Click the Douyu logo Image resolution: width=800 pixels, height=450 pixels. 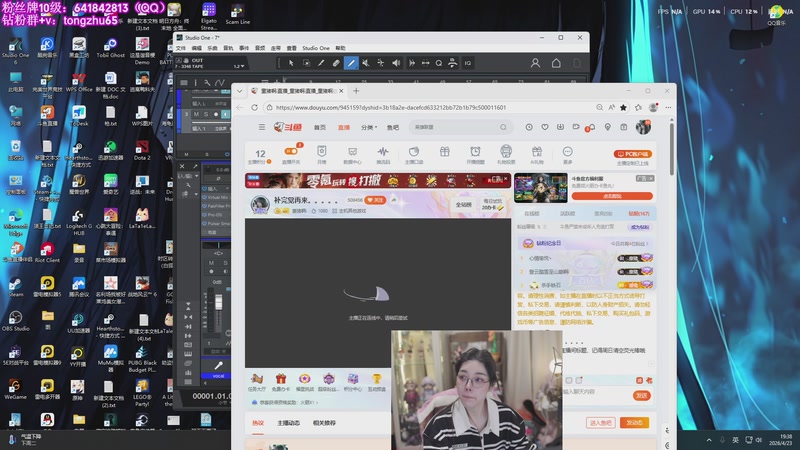287,127
